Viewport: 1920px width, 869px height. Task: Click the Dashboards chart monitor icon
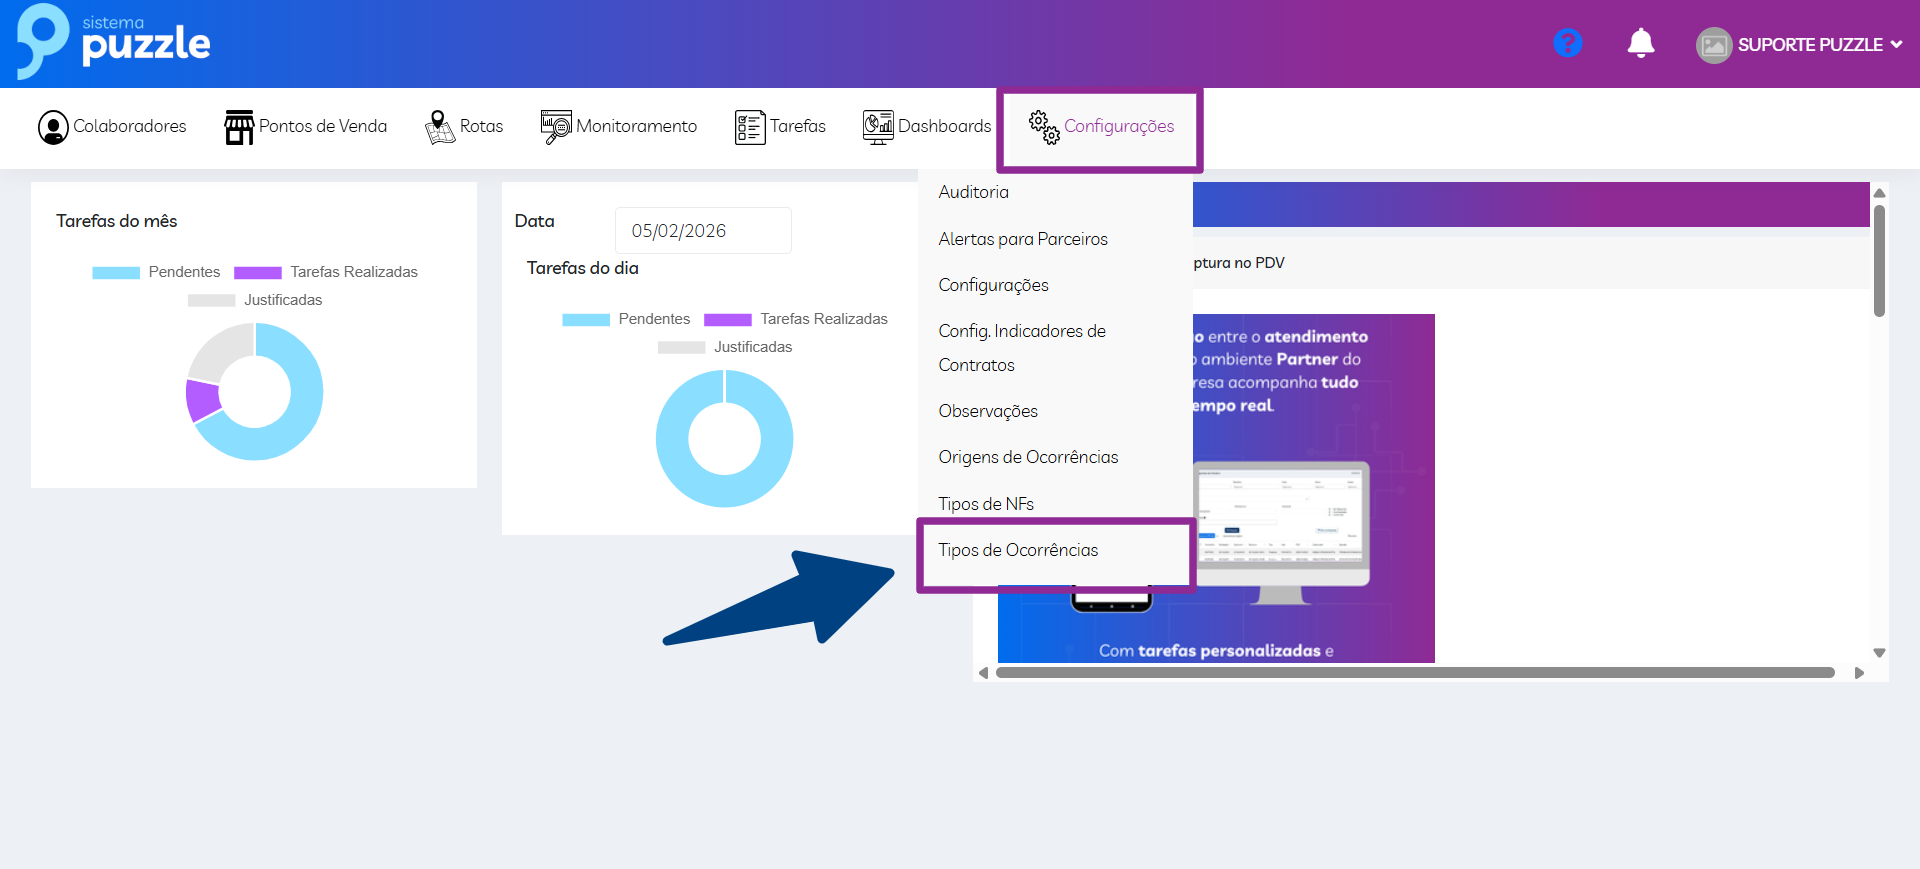tap(877, 127)
